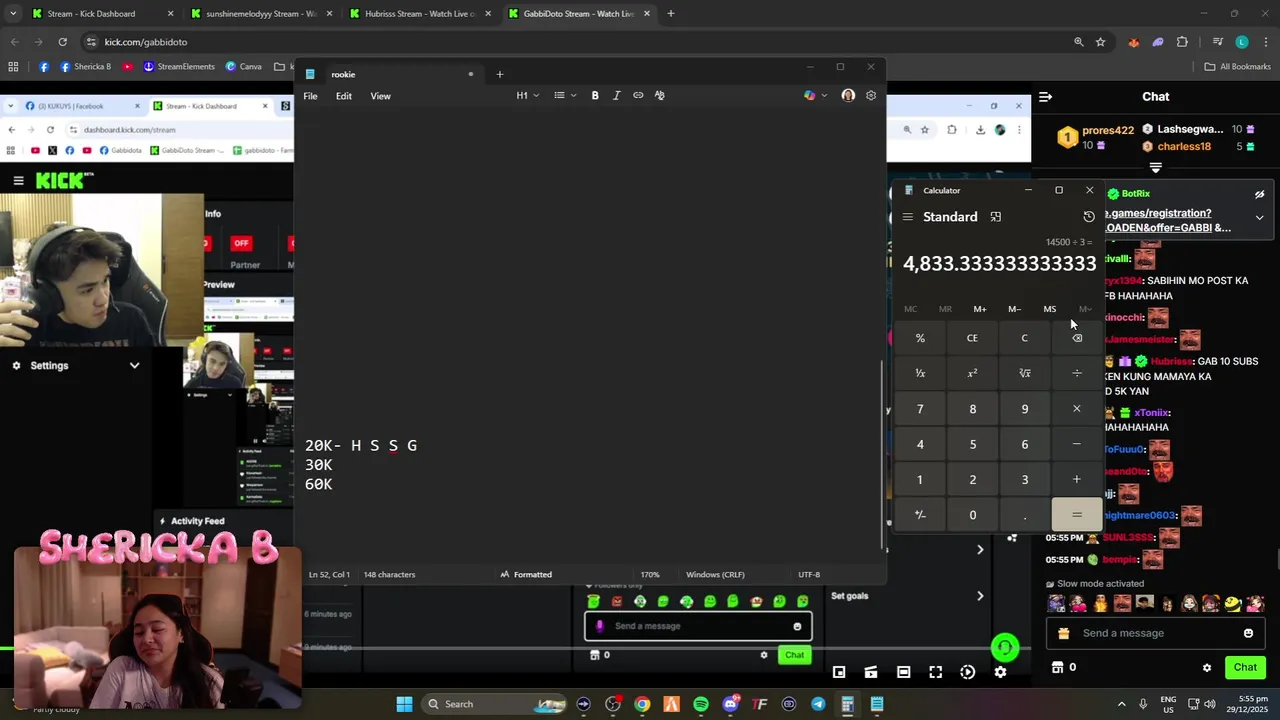
Task: Click the Formatted status in Notepad status bar
Action: click(x=526, y=575)
